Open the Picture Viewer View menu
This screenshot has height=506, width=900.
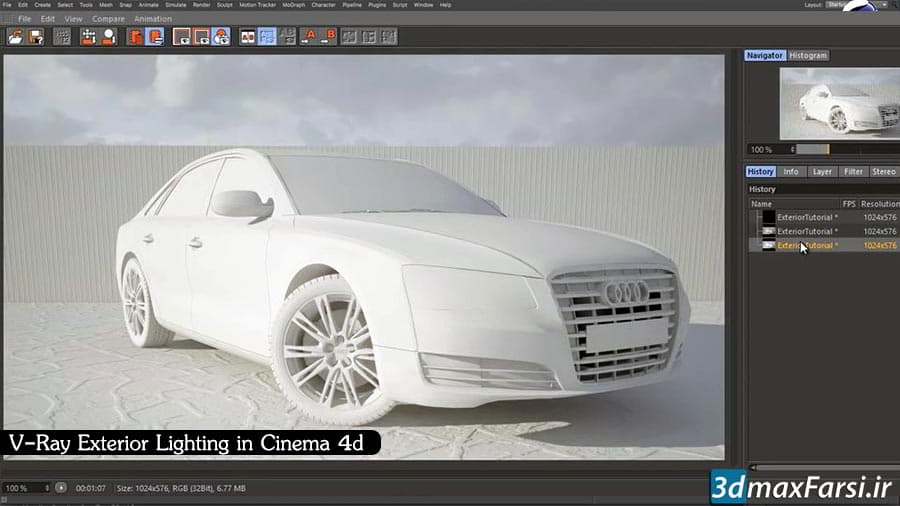(x=73, y=19)
